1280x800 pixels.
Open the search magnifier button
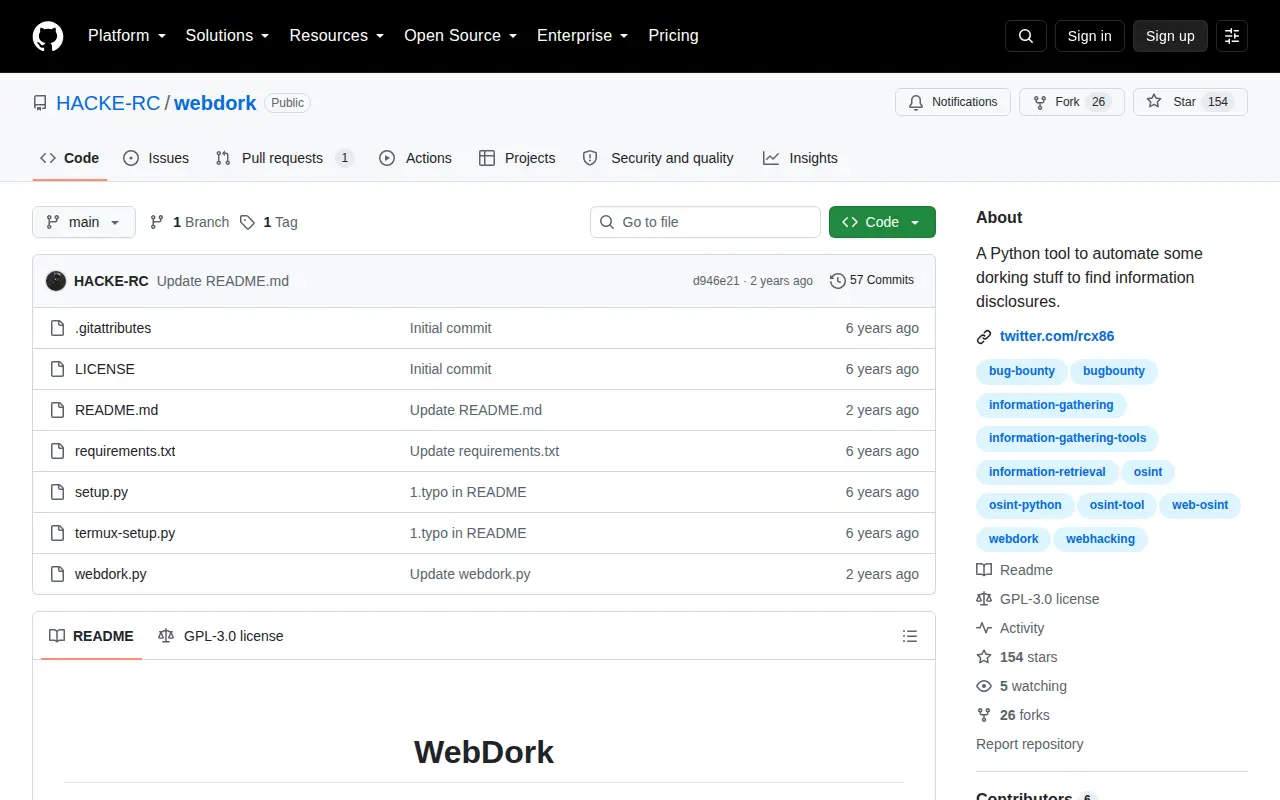pyautogui.click(x=1026, y=36)
